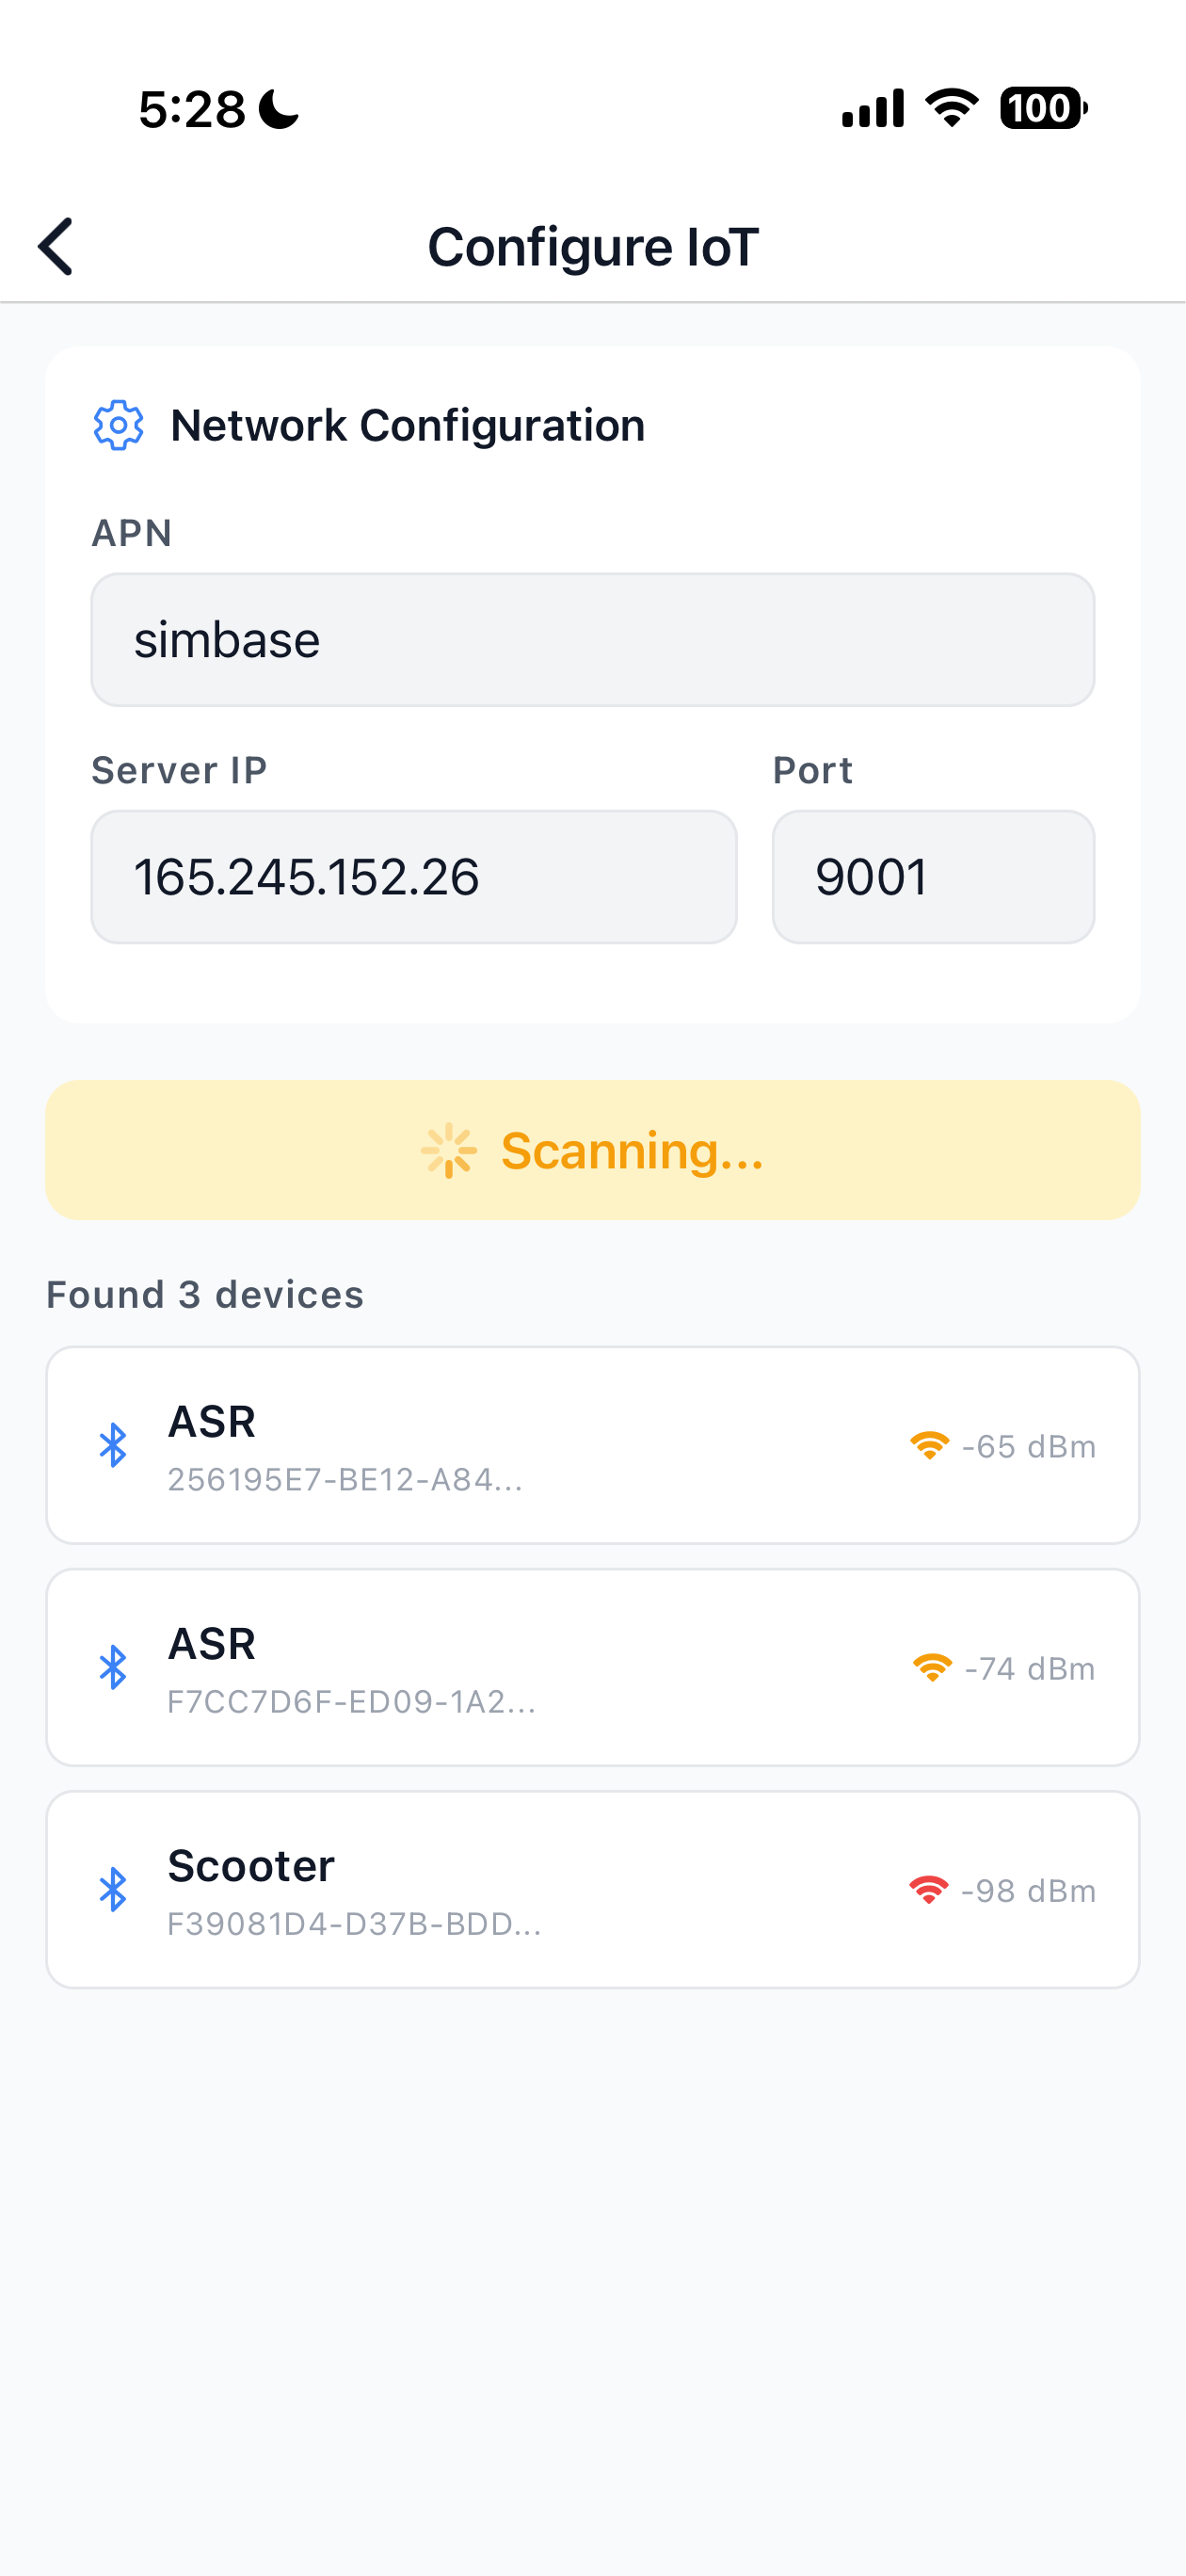
Task: Edit the Server IP input field
Action: (414, 877)
